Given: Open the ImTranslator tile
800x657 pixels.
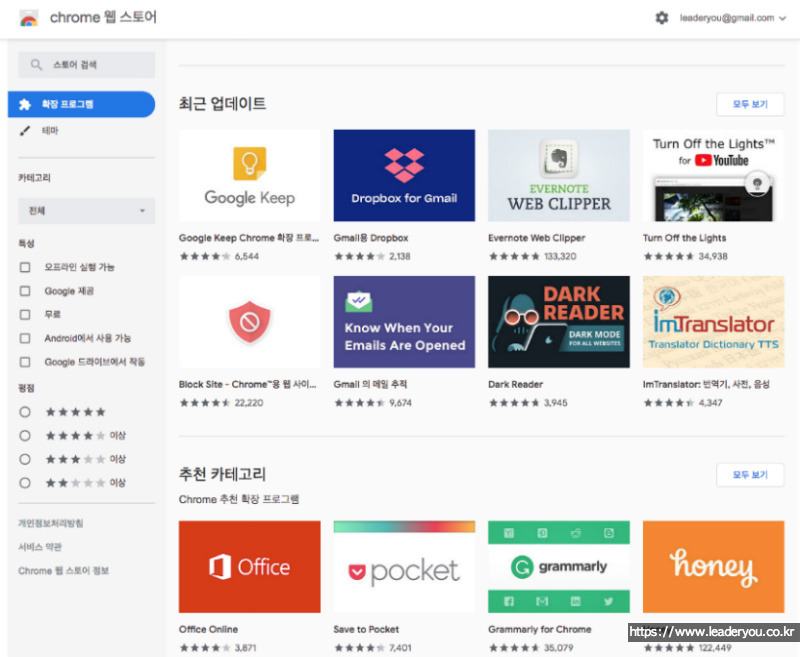Looking at the screenshot, I should pos(713,322).
